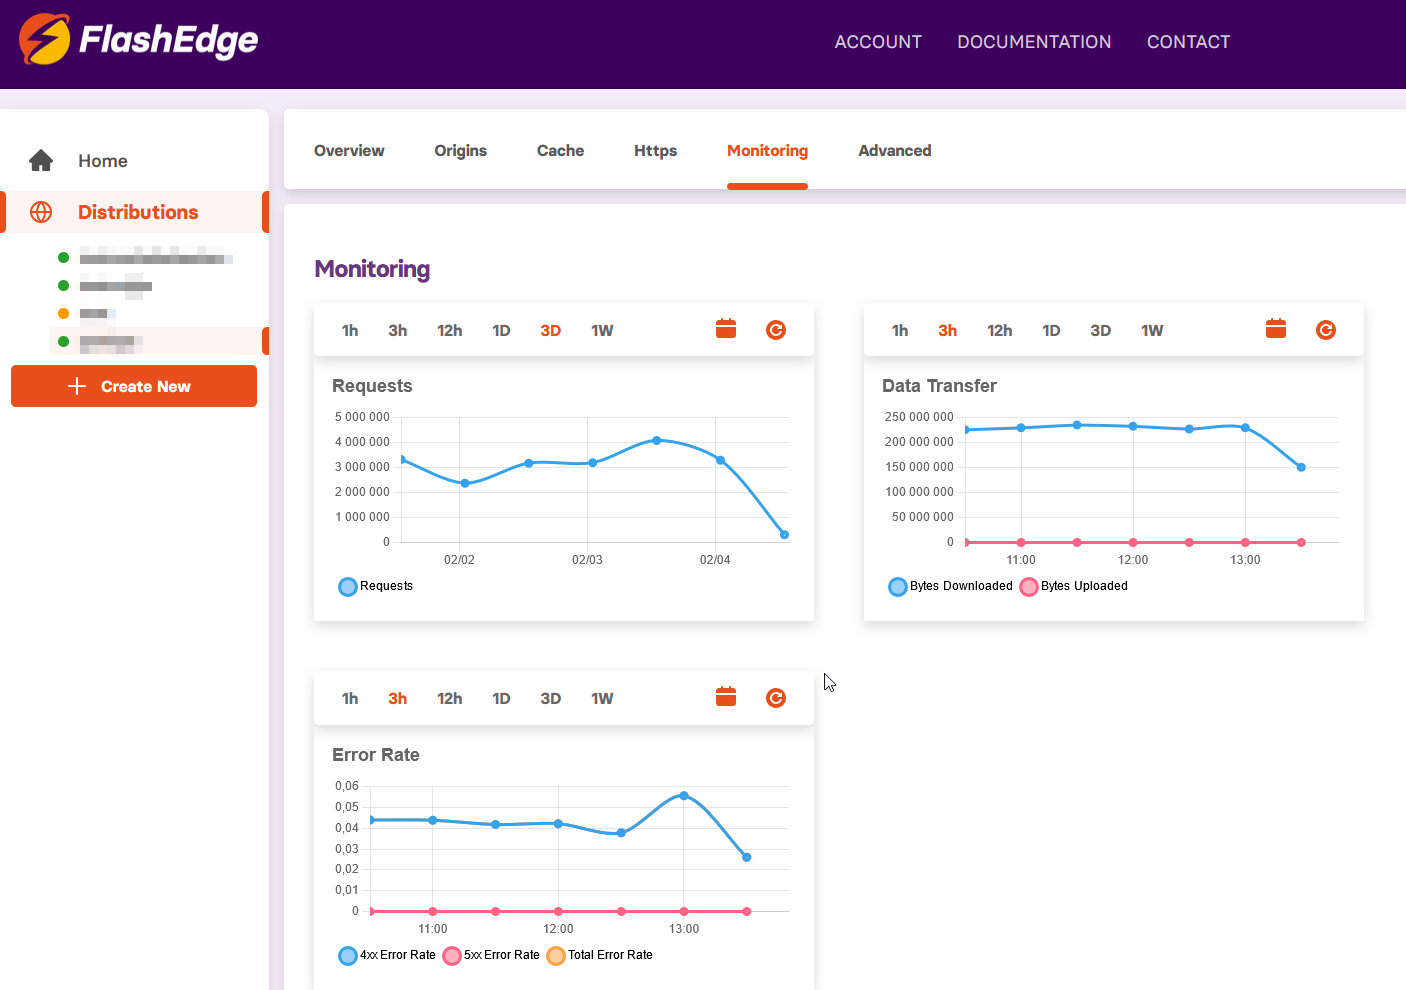Image resolution: width=1406 pixels, height=990 pixels.
Task: Refresh the Requests chart
Action: tap(775, 330)
